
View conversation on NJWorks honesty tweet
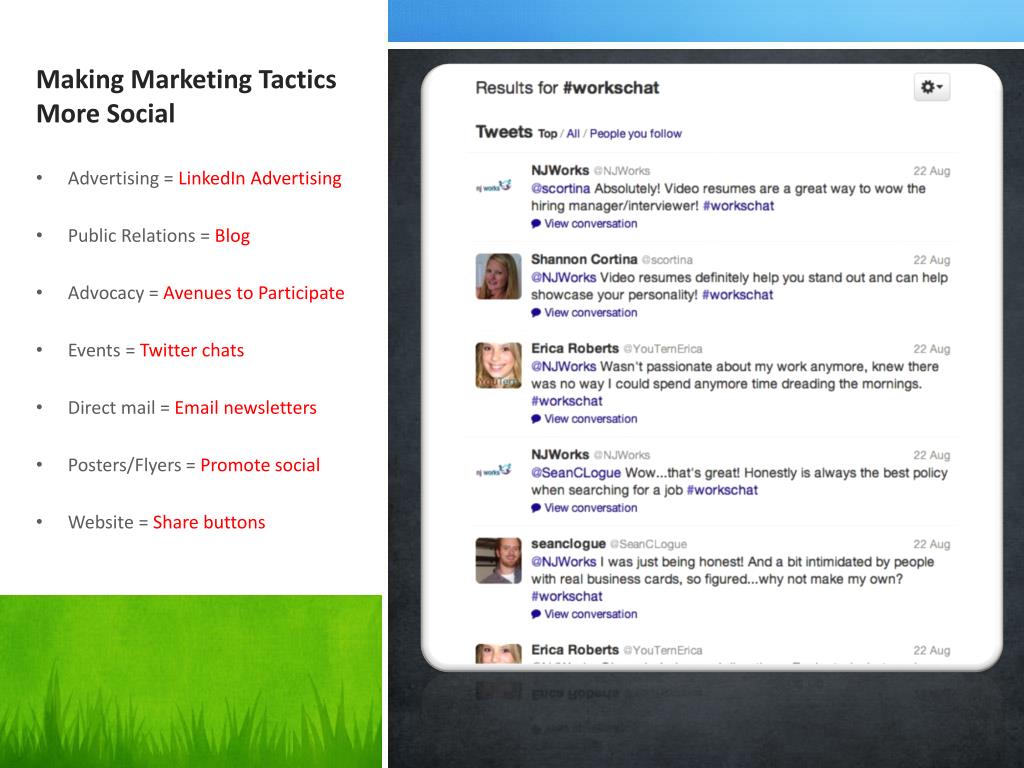click(x=590, y=508)
